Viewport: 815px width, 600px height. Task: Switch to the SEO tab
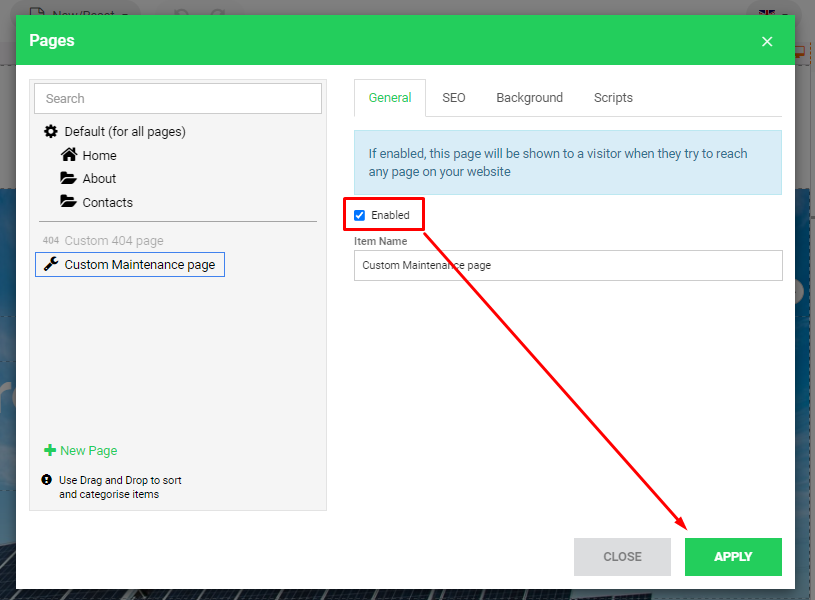pyautogui.click(x=454, y=98)
